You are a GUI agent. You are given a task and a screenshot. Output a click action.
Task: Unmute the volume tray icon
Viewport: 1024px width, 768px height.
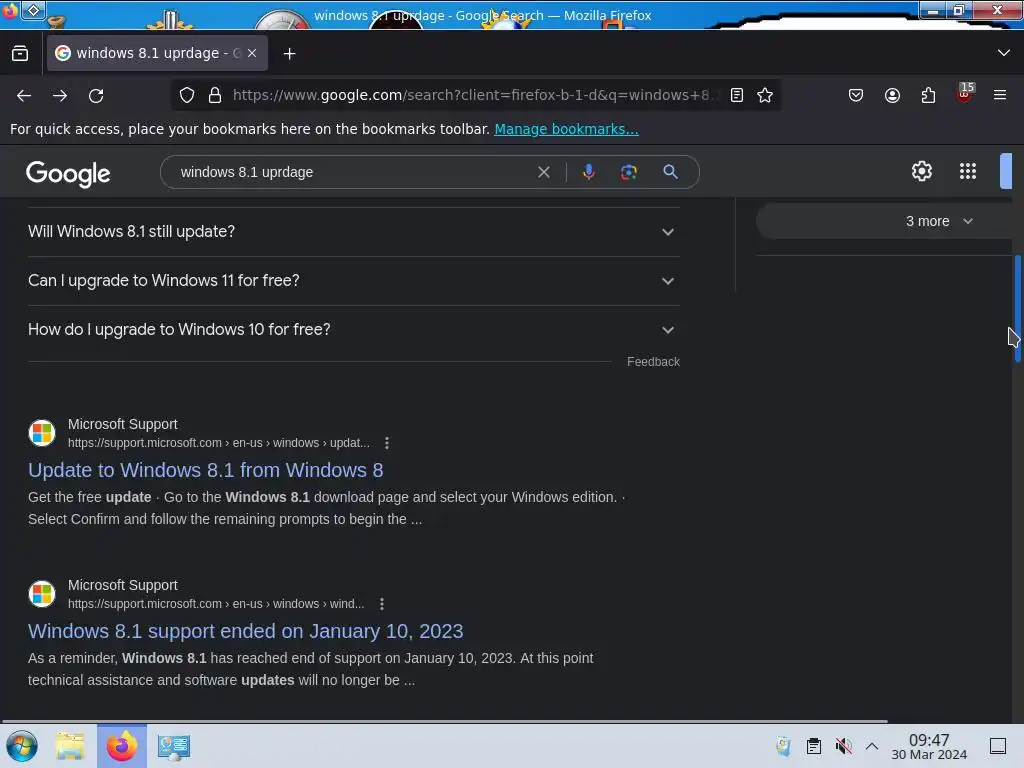[x=843, y=746]
